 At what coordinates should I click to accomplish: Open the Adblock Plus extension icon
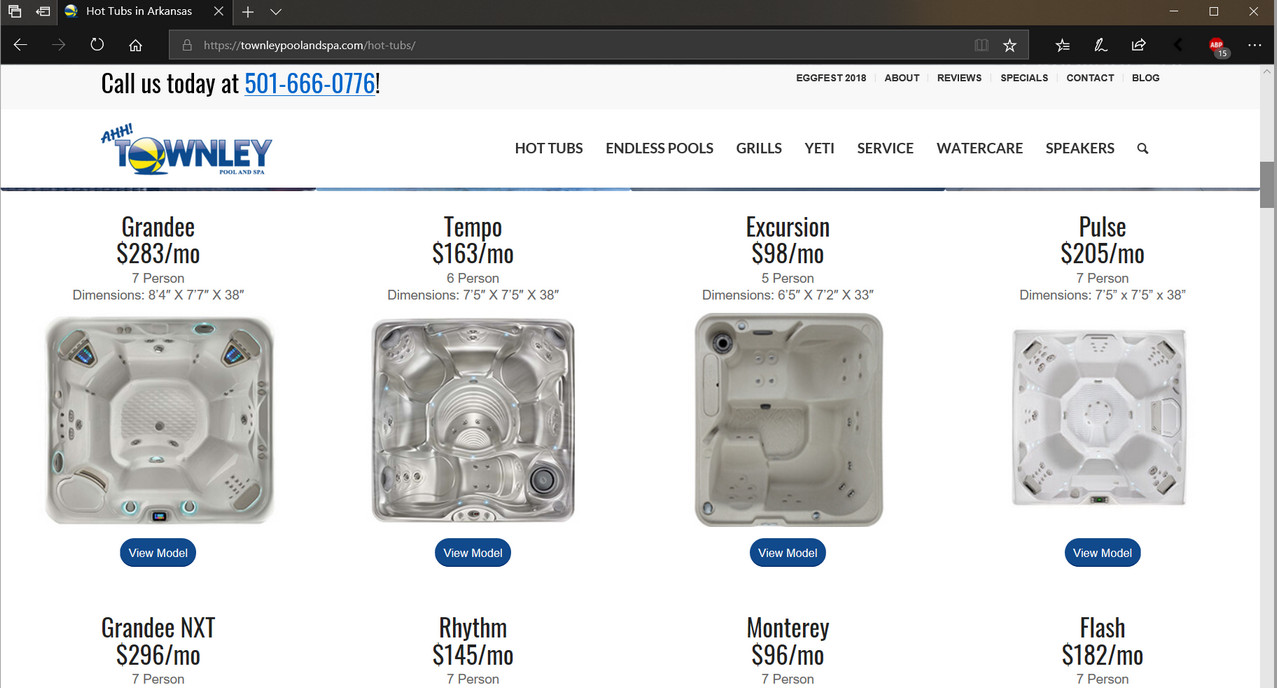[x=1217, y=46]
